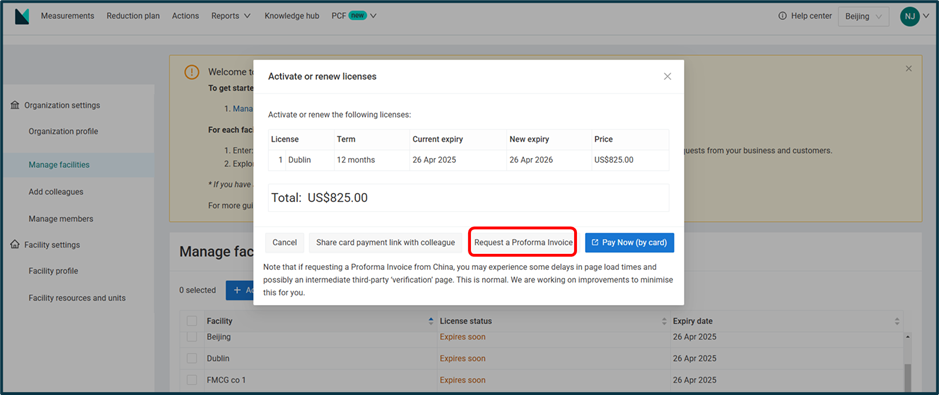The height and width of the screenshot is (395, 939).
Task: Click Expires soon status for Dublin
Action: click(462, 358)
